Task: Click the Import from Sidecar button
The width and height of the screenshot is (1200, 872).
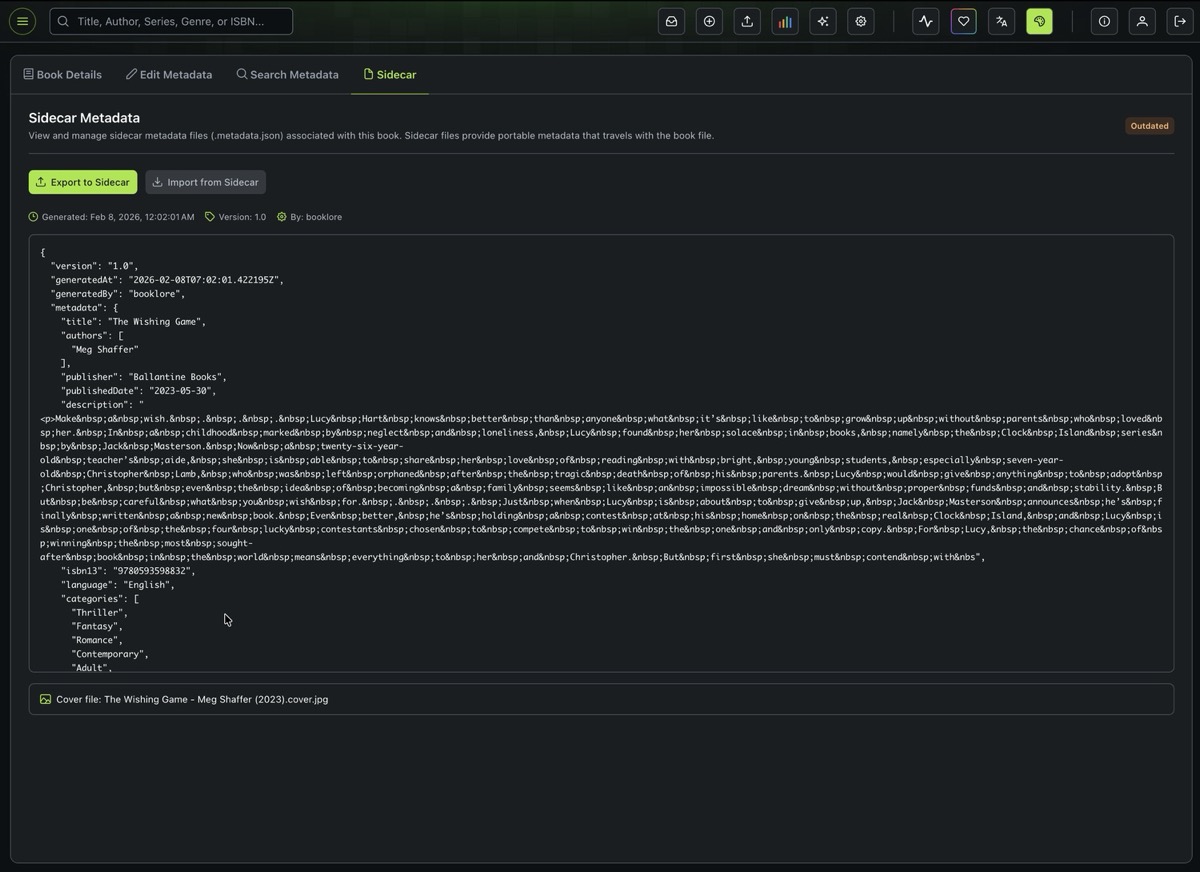Action: pyautogui.click(x=205, y=182)
